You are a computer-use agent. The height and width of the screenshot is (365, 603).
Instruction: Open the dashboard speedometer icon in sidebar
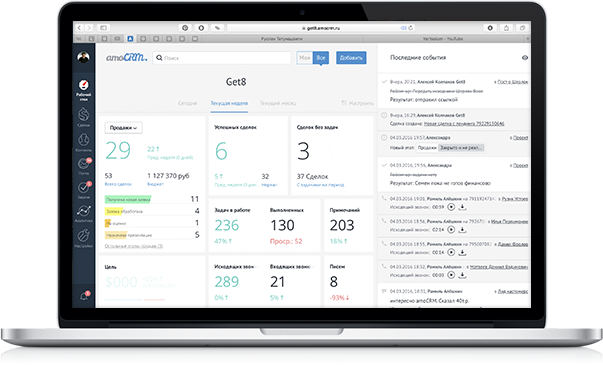(x=83, y=85)
